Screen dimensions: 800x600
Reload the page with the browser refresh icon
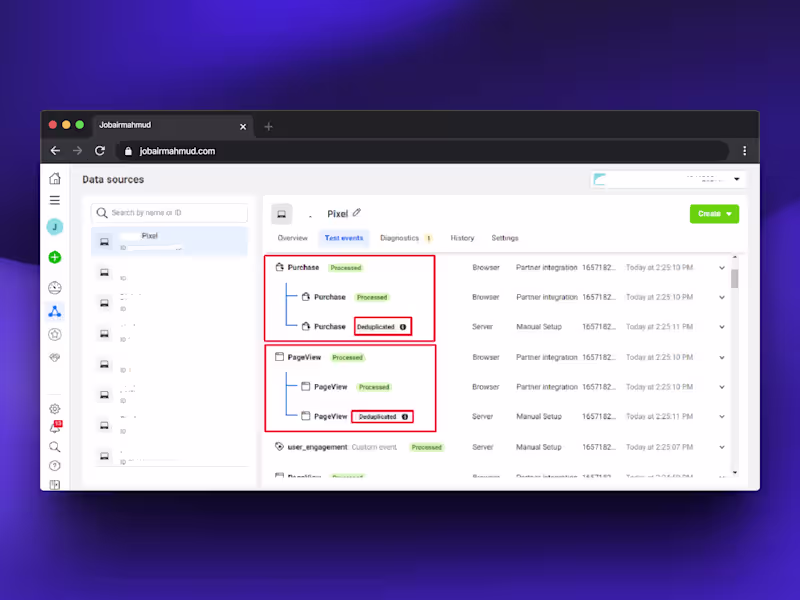click(x=100, y=151)
